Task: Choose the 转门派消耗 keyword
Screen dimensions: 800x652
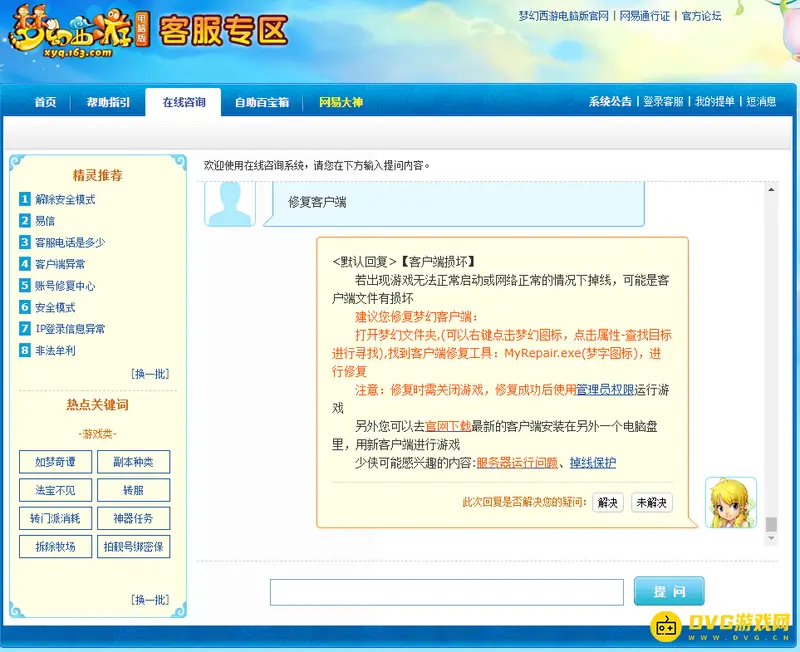Action: 56,518
